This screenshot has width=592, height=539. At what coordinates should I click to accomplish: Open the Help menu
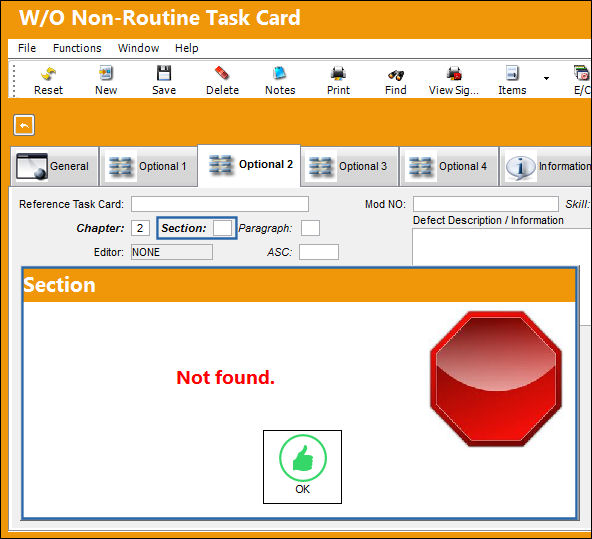(187, 48)
